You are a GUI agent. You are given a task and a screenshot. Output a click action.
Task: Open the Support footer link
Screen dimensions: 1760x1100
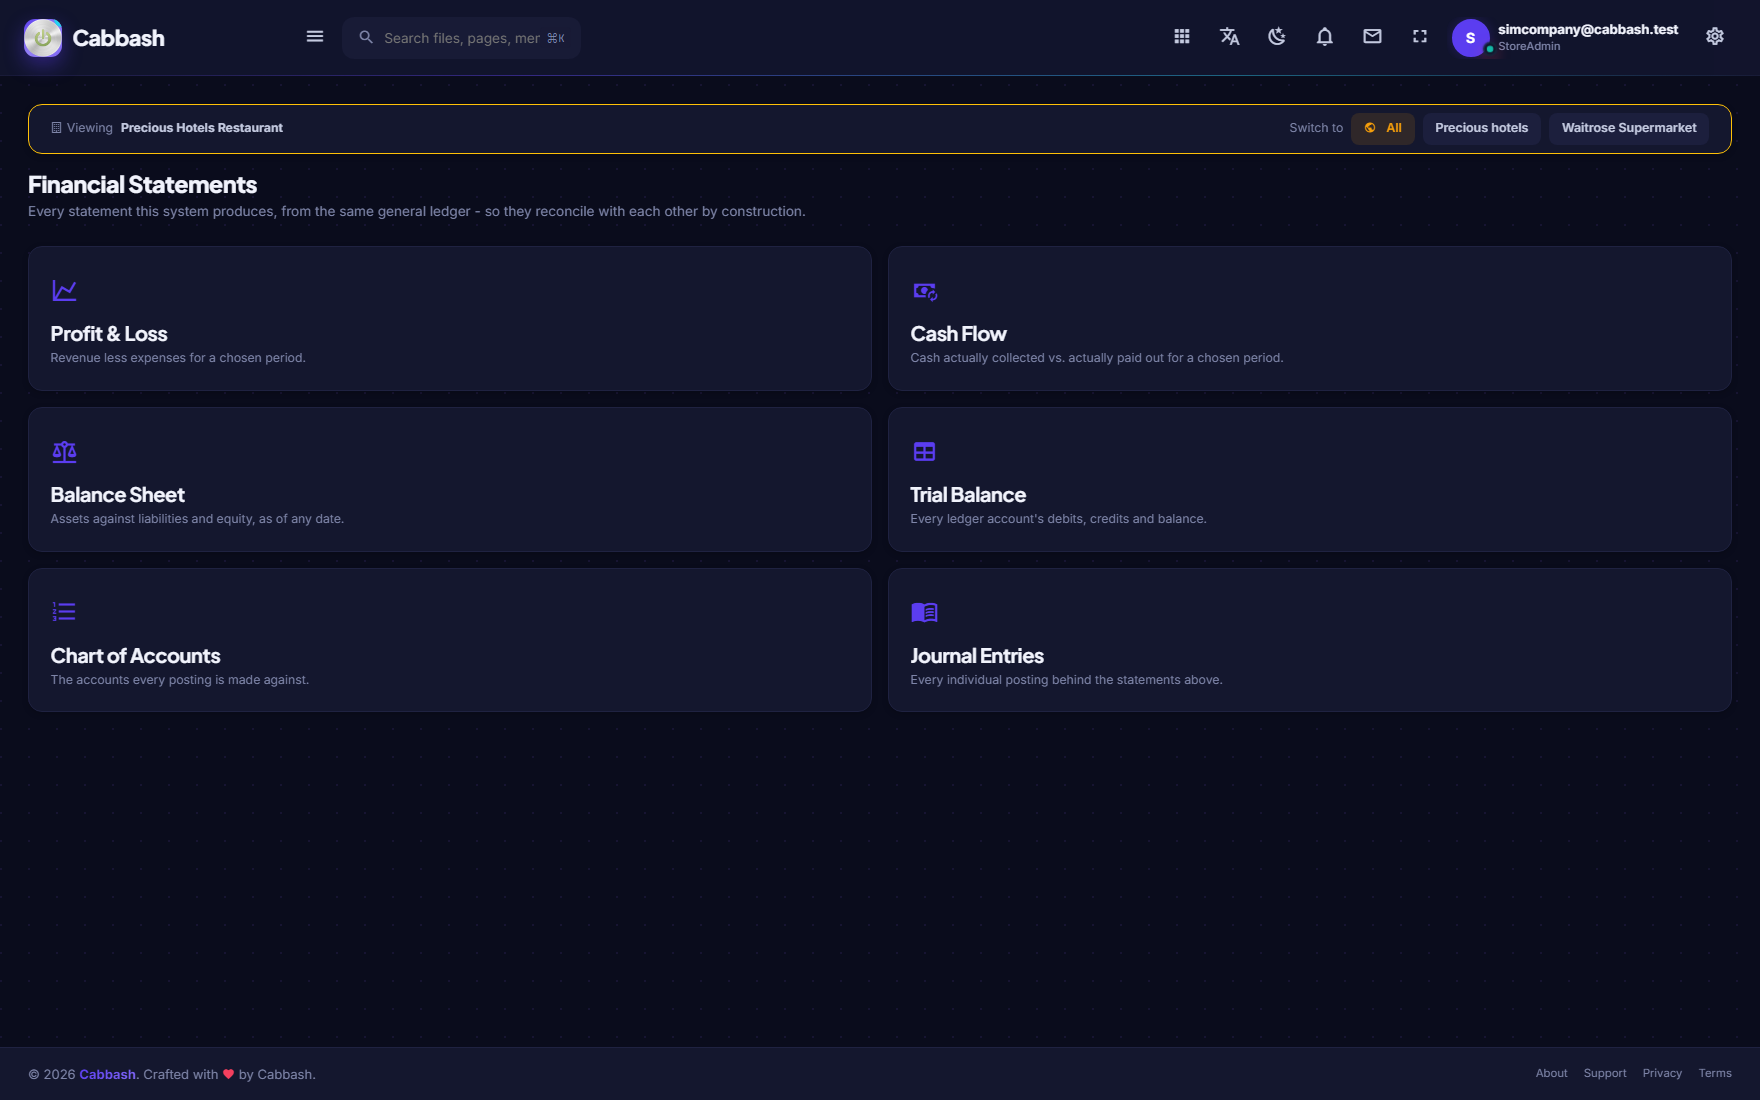(x=1605, y=1073)
